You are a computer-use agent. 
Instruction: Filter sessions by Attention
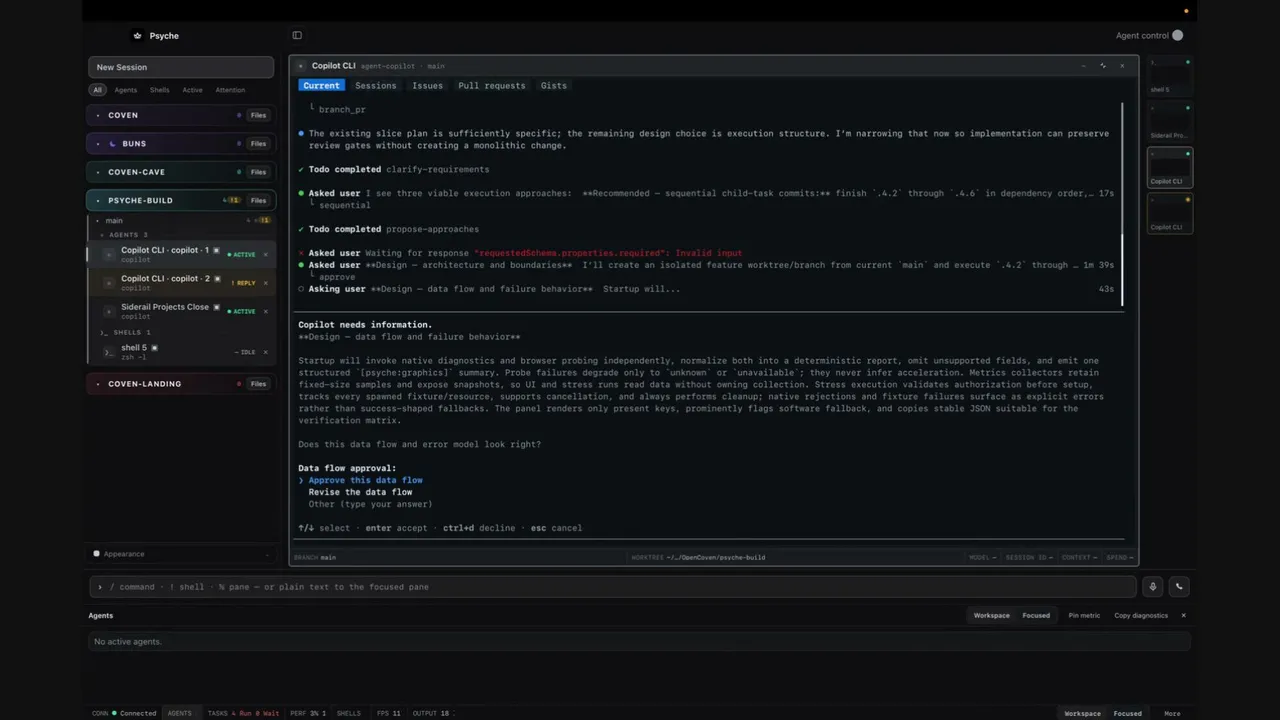click(x=230, y=90)
